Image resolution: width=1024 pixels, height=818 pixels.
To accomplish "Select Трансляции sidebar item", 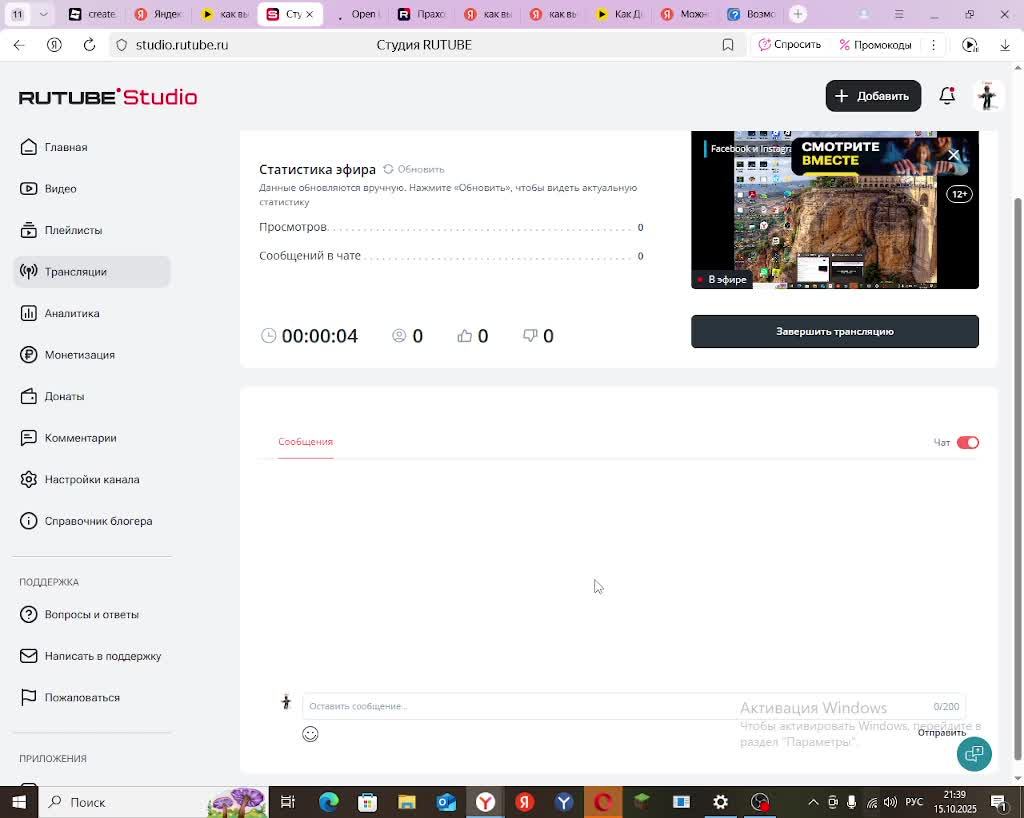I will point(91,272).
